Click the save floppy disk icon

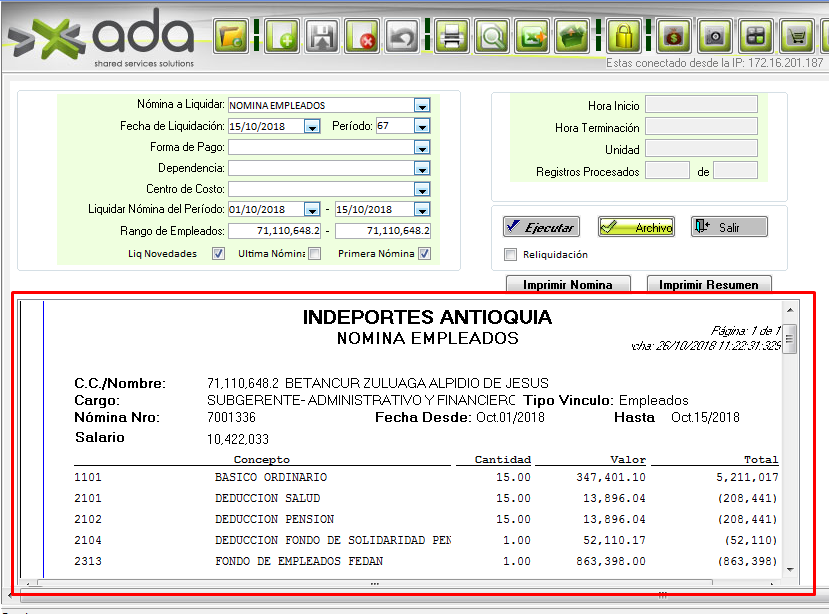click(x=322, y=37)
